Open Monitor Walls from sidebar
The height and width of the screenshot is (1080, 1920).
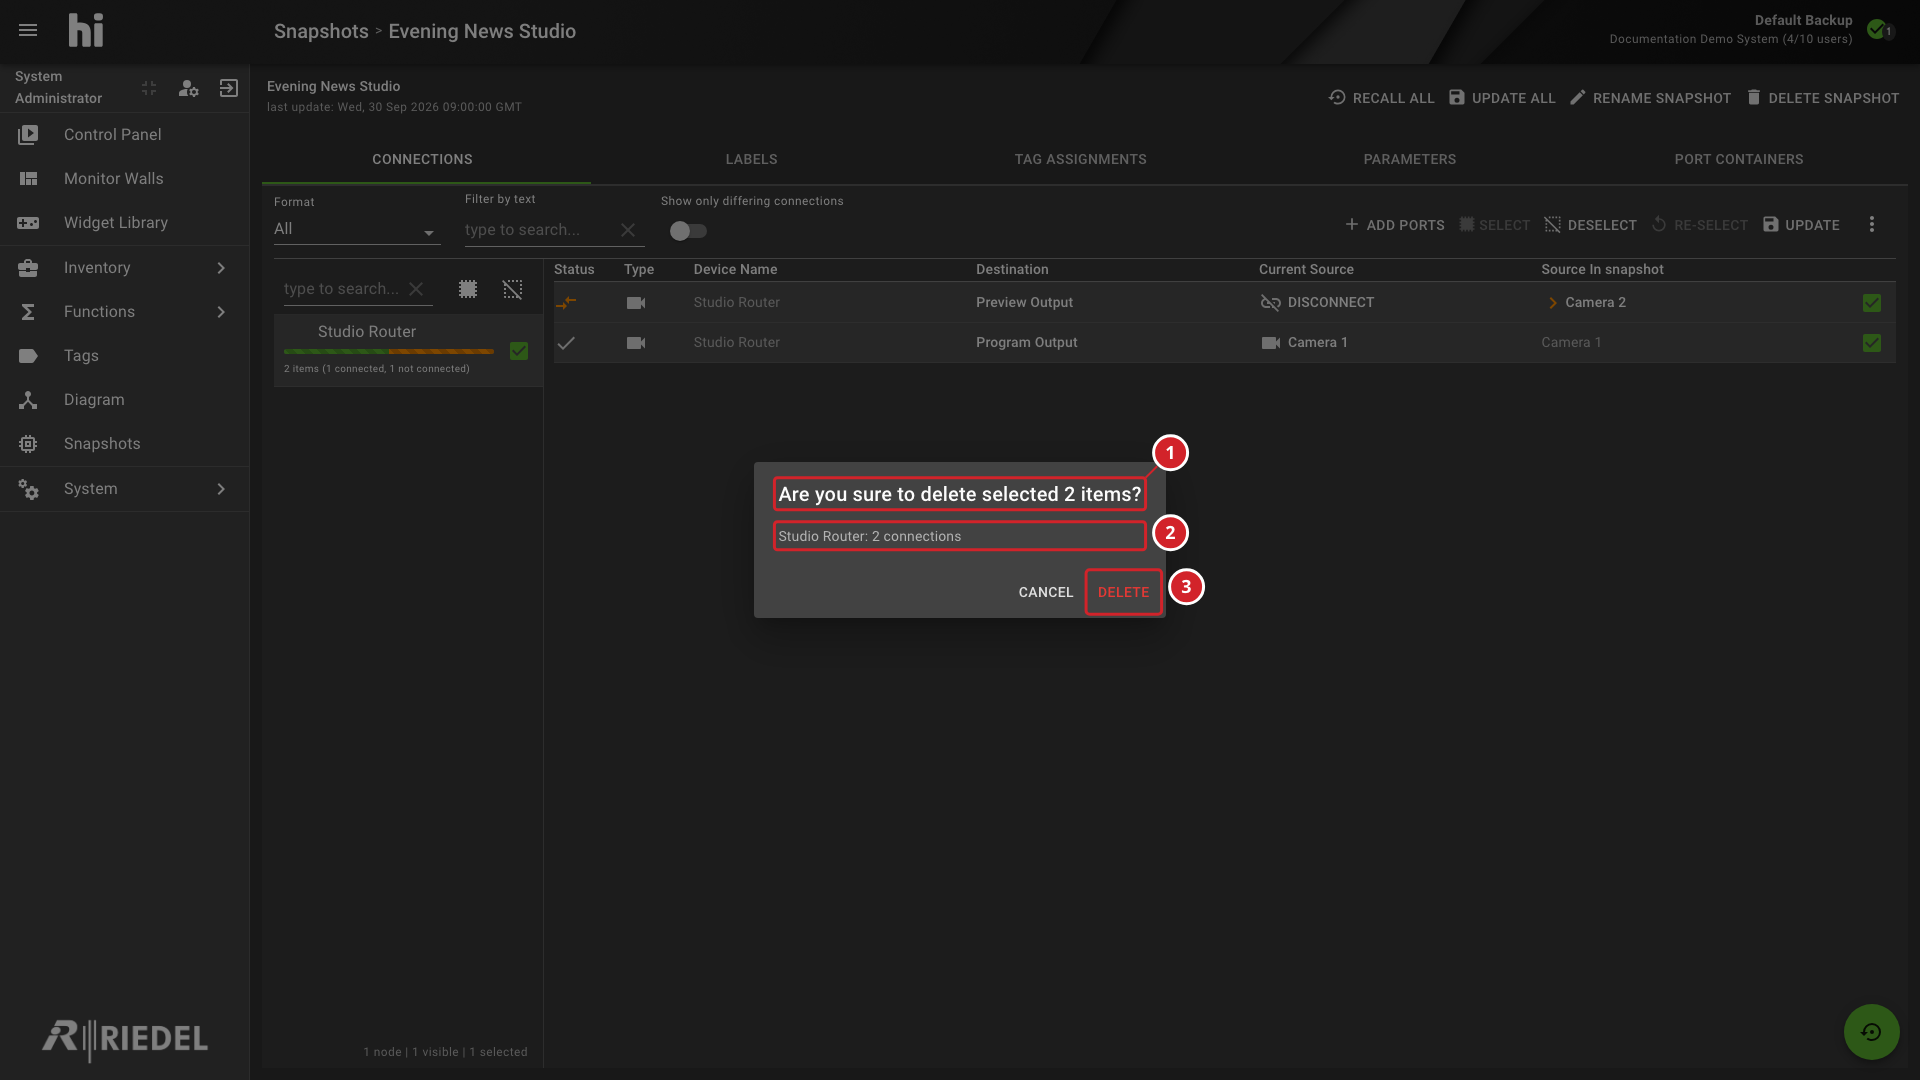125,178
